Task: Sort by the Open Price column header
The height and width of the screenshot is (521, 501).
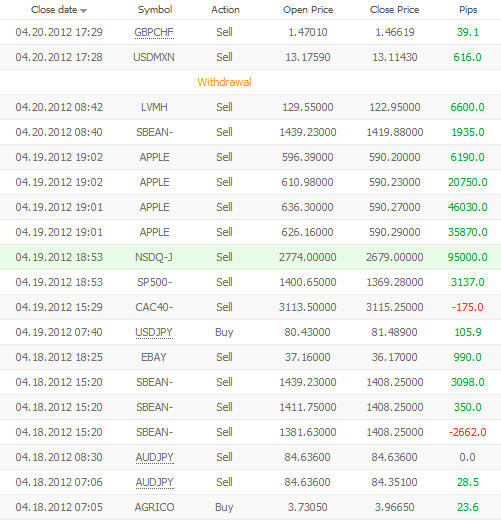Action: (308, 10)
